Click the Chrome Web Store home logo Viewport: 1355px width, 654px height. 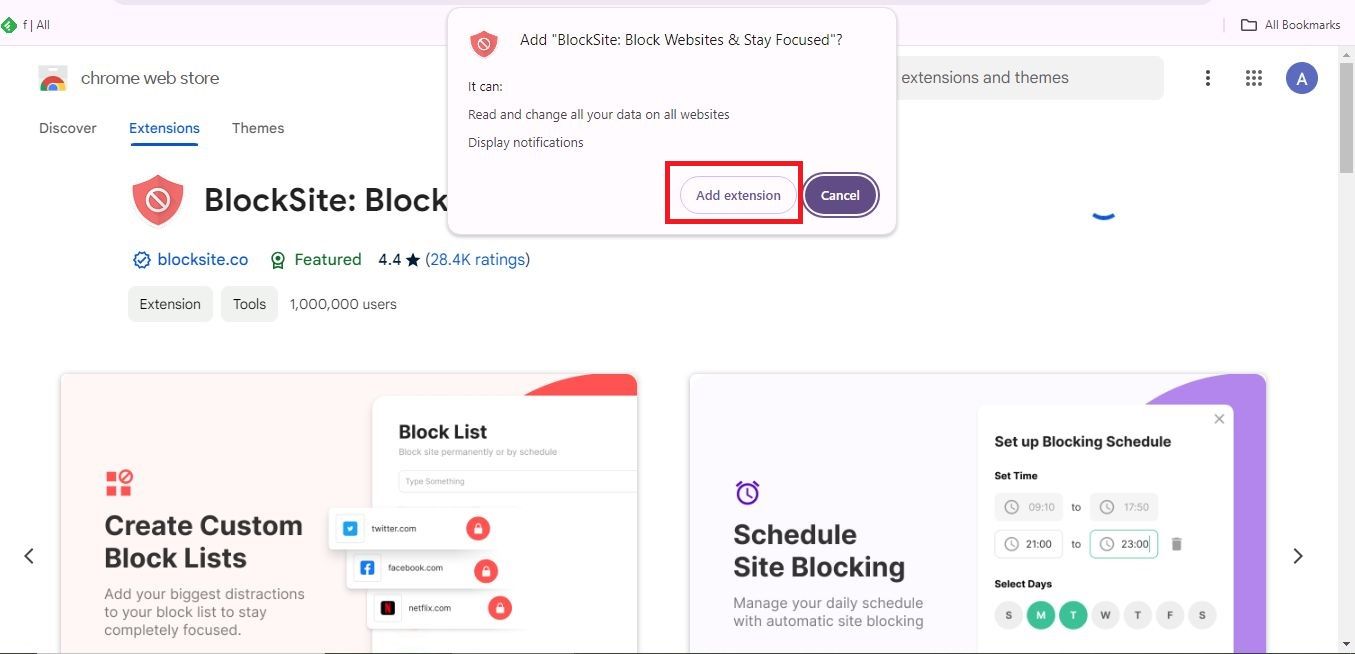coord(52,77)
